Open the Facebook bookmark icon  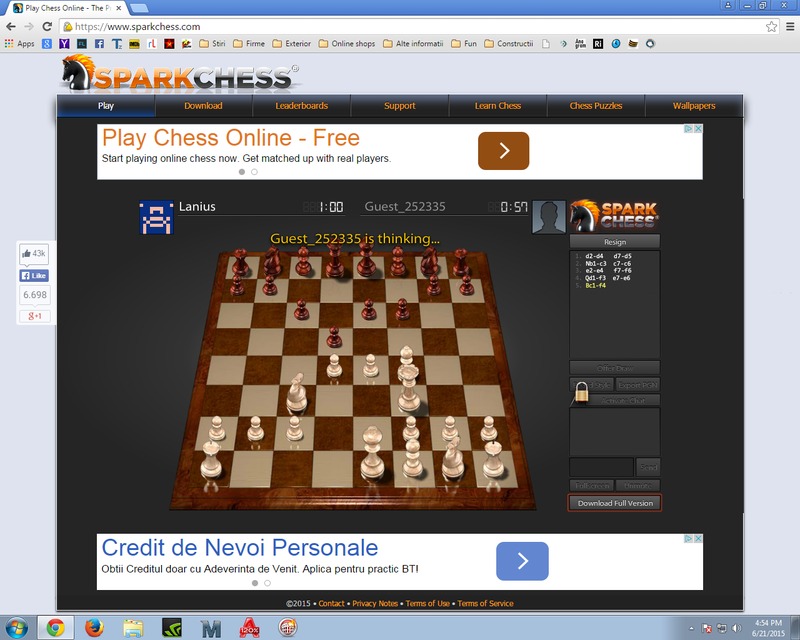(99, 44)
